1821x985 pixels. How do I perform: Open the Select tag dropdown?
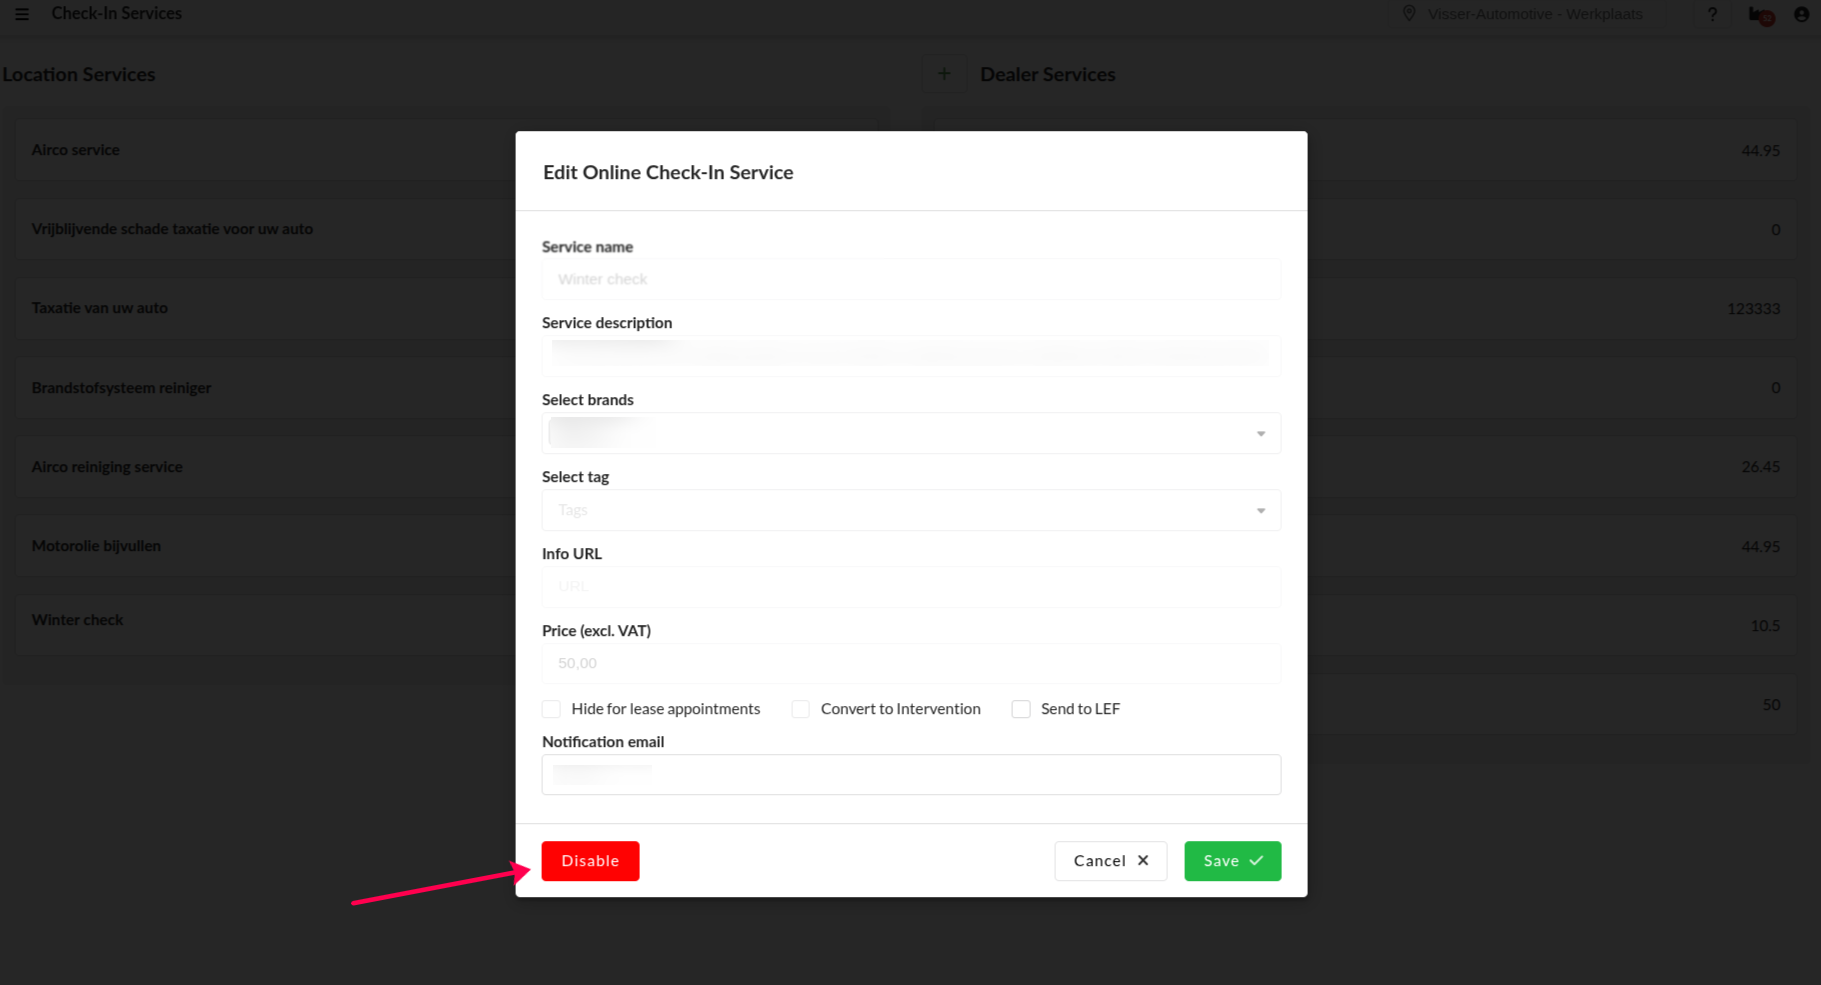pyautogui.click(x=1260, y=511)
